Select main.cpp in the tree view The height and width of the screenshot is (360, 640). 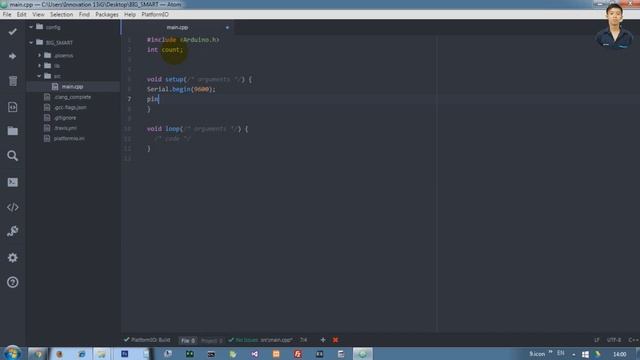tap(72, 87)
